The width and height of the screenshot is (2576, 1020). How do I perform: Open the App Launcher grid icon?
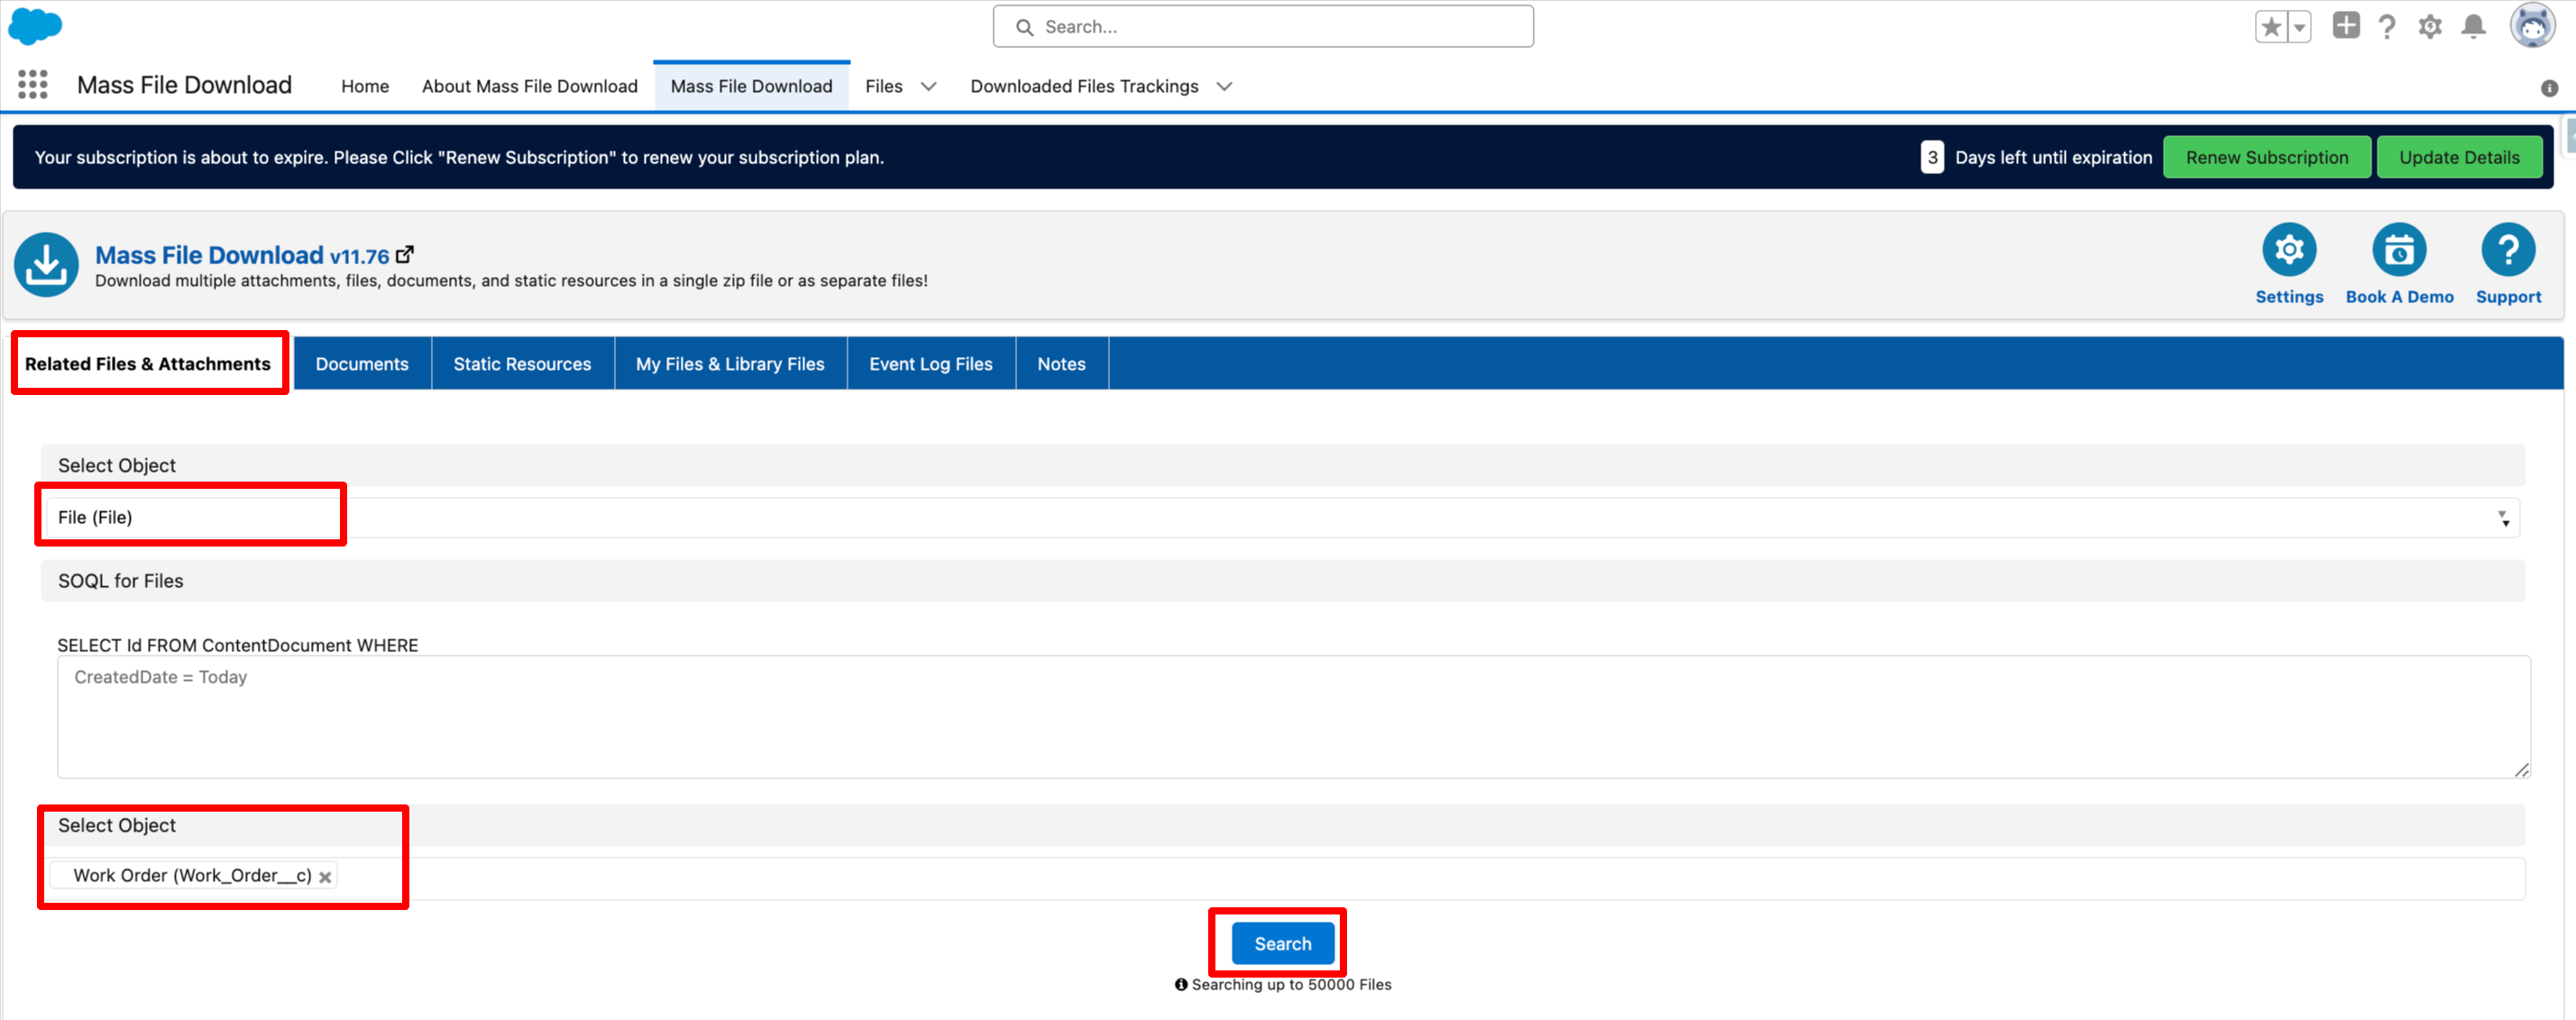[x=33, y=85]
